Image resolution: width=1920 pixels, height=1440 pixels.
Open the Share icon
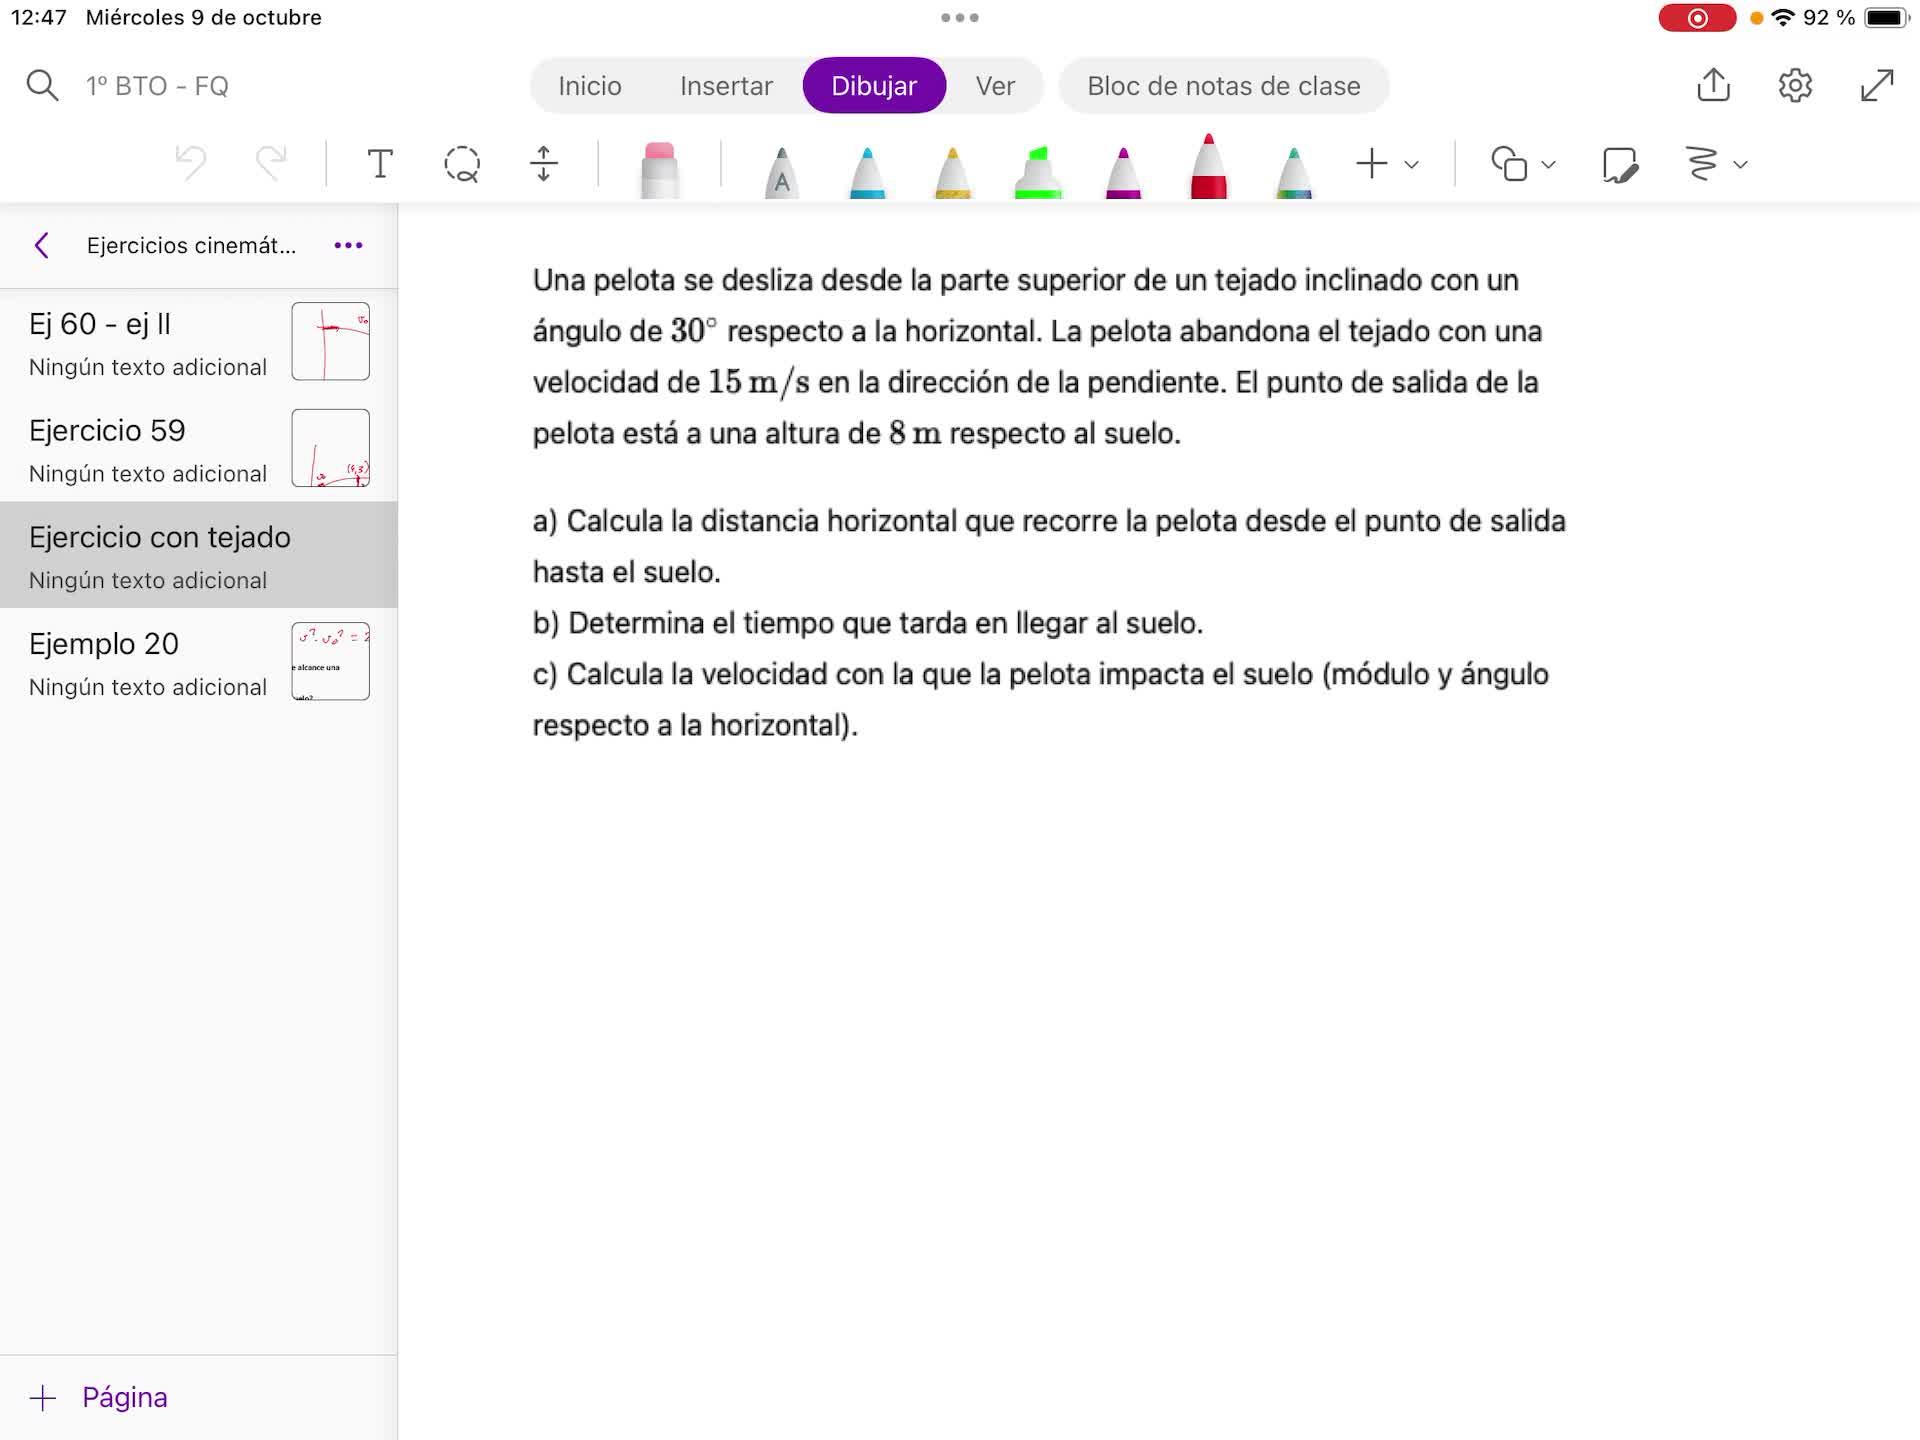point(1713,85)
